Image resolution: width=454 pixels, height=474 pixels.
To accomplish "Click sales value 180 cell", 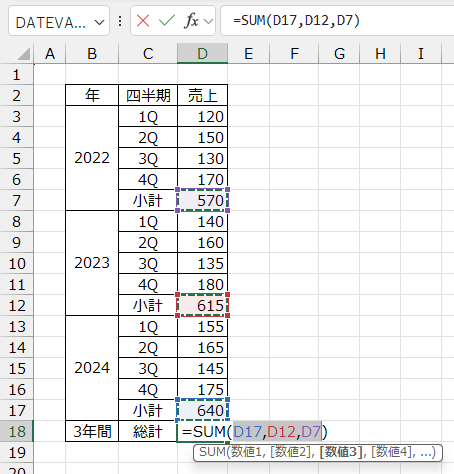I will tap(203, 284).
